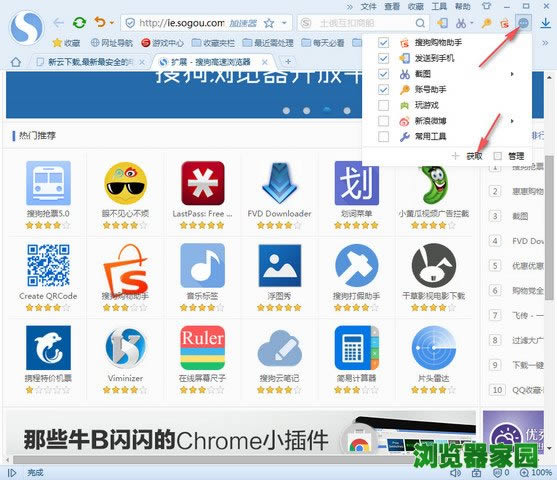
Task: Open the 帮助 menu
Action: 463,6
